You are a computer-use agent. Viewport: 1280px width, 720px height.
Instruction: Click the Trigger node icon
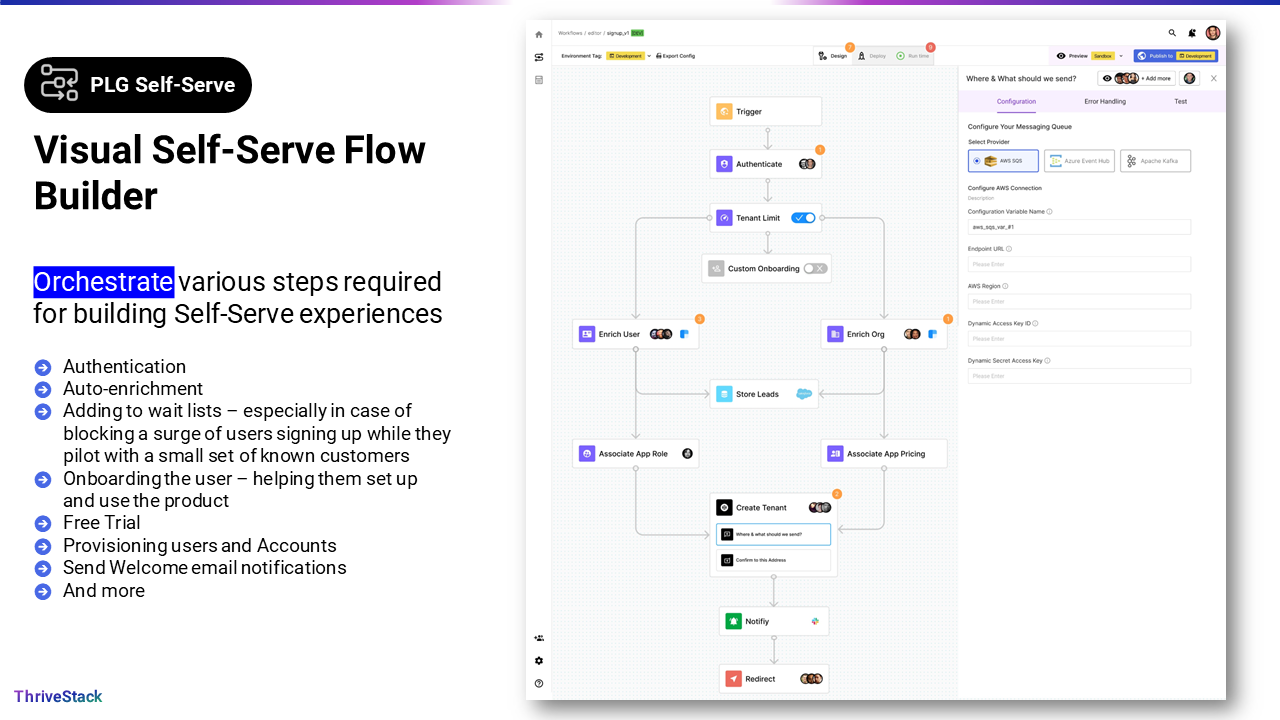tap(724, 111)
